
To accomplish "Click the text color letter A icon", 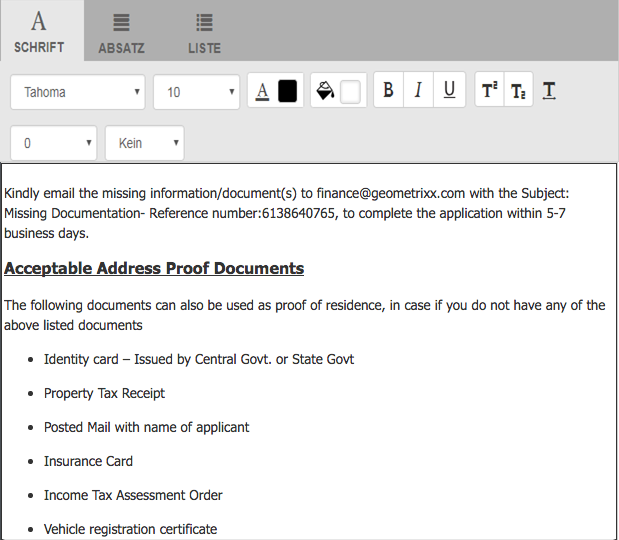I will point(262,91).
